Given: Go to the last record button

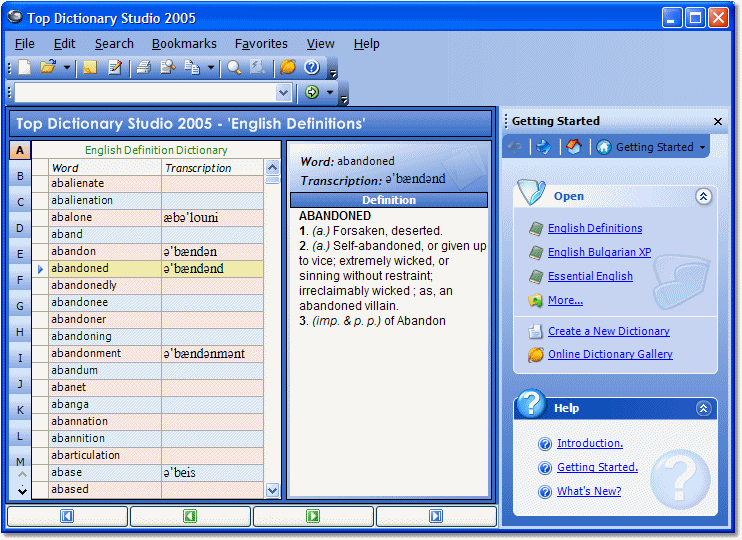Looking at the screenshot, I should [436, 516].
